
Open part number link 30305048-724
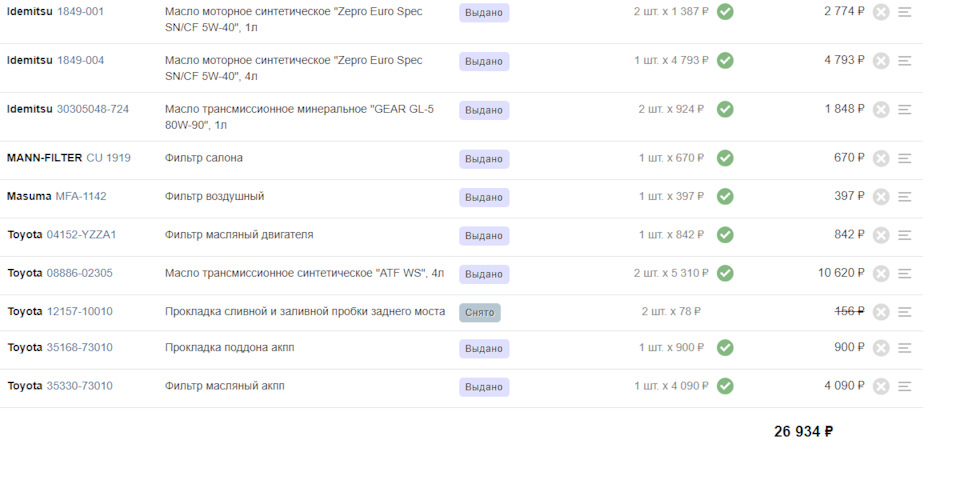(93, 109)
